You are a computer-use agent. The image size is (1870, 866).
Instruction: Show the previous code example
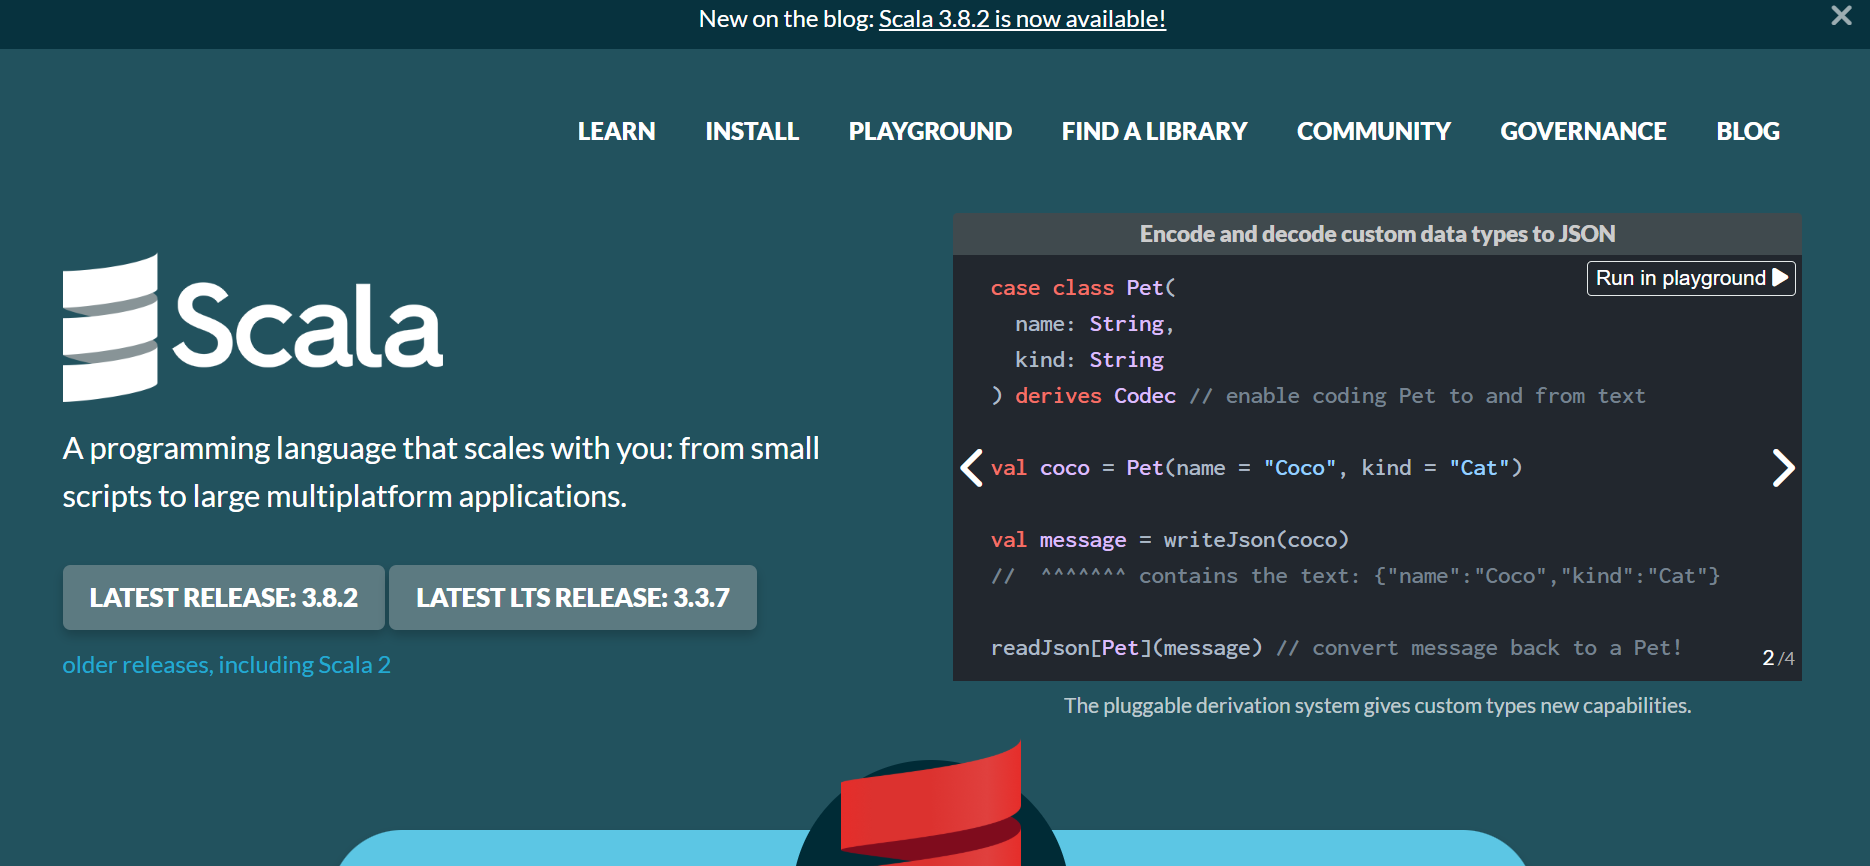click(x=972, y=467)
